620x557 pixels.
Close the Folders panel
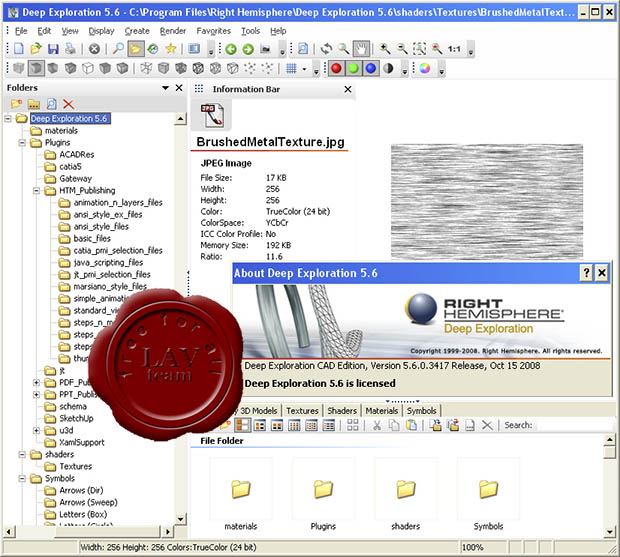tap(179, 88)
